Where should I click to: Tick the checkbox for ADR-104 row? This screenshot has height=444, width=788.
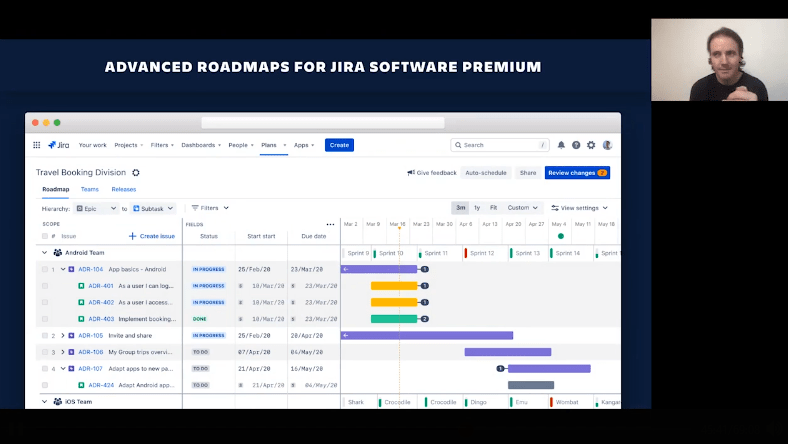45,269
